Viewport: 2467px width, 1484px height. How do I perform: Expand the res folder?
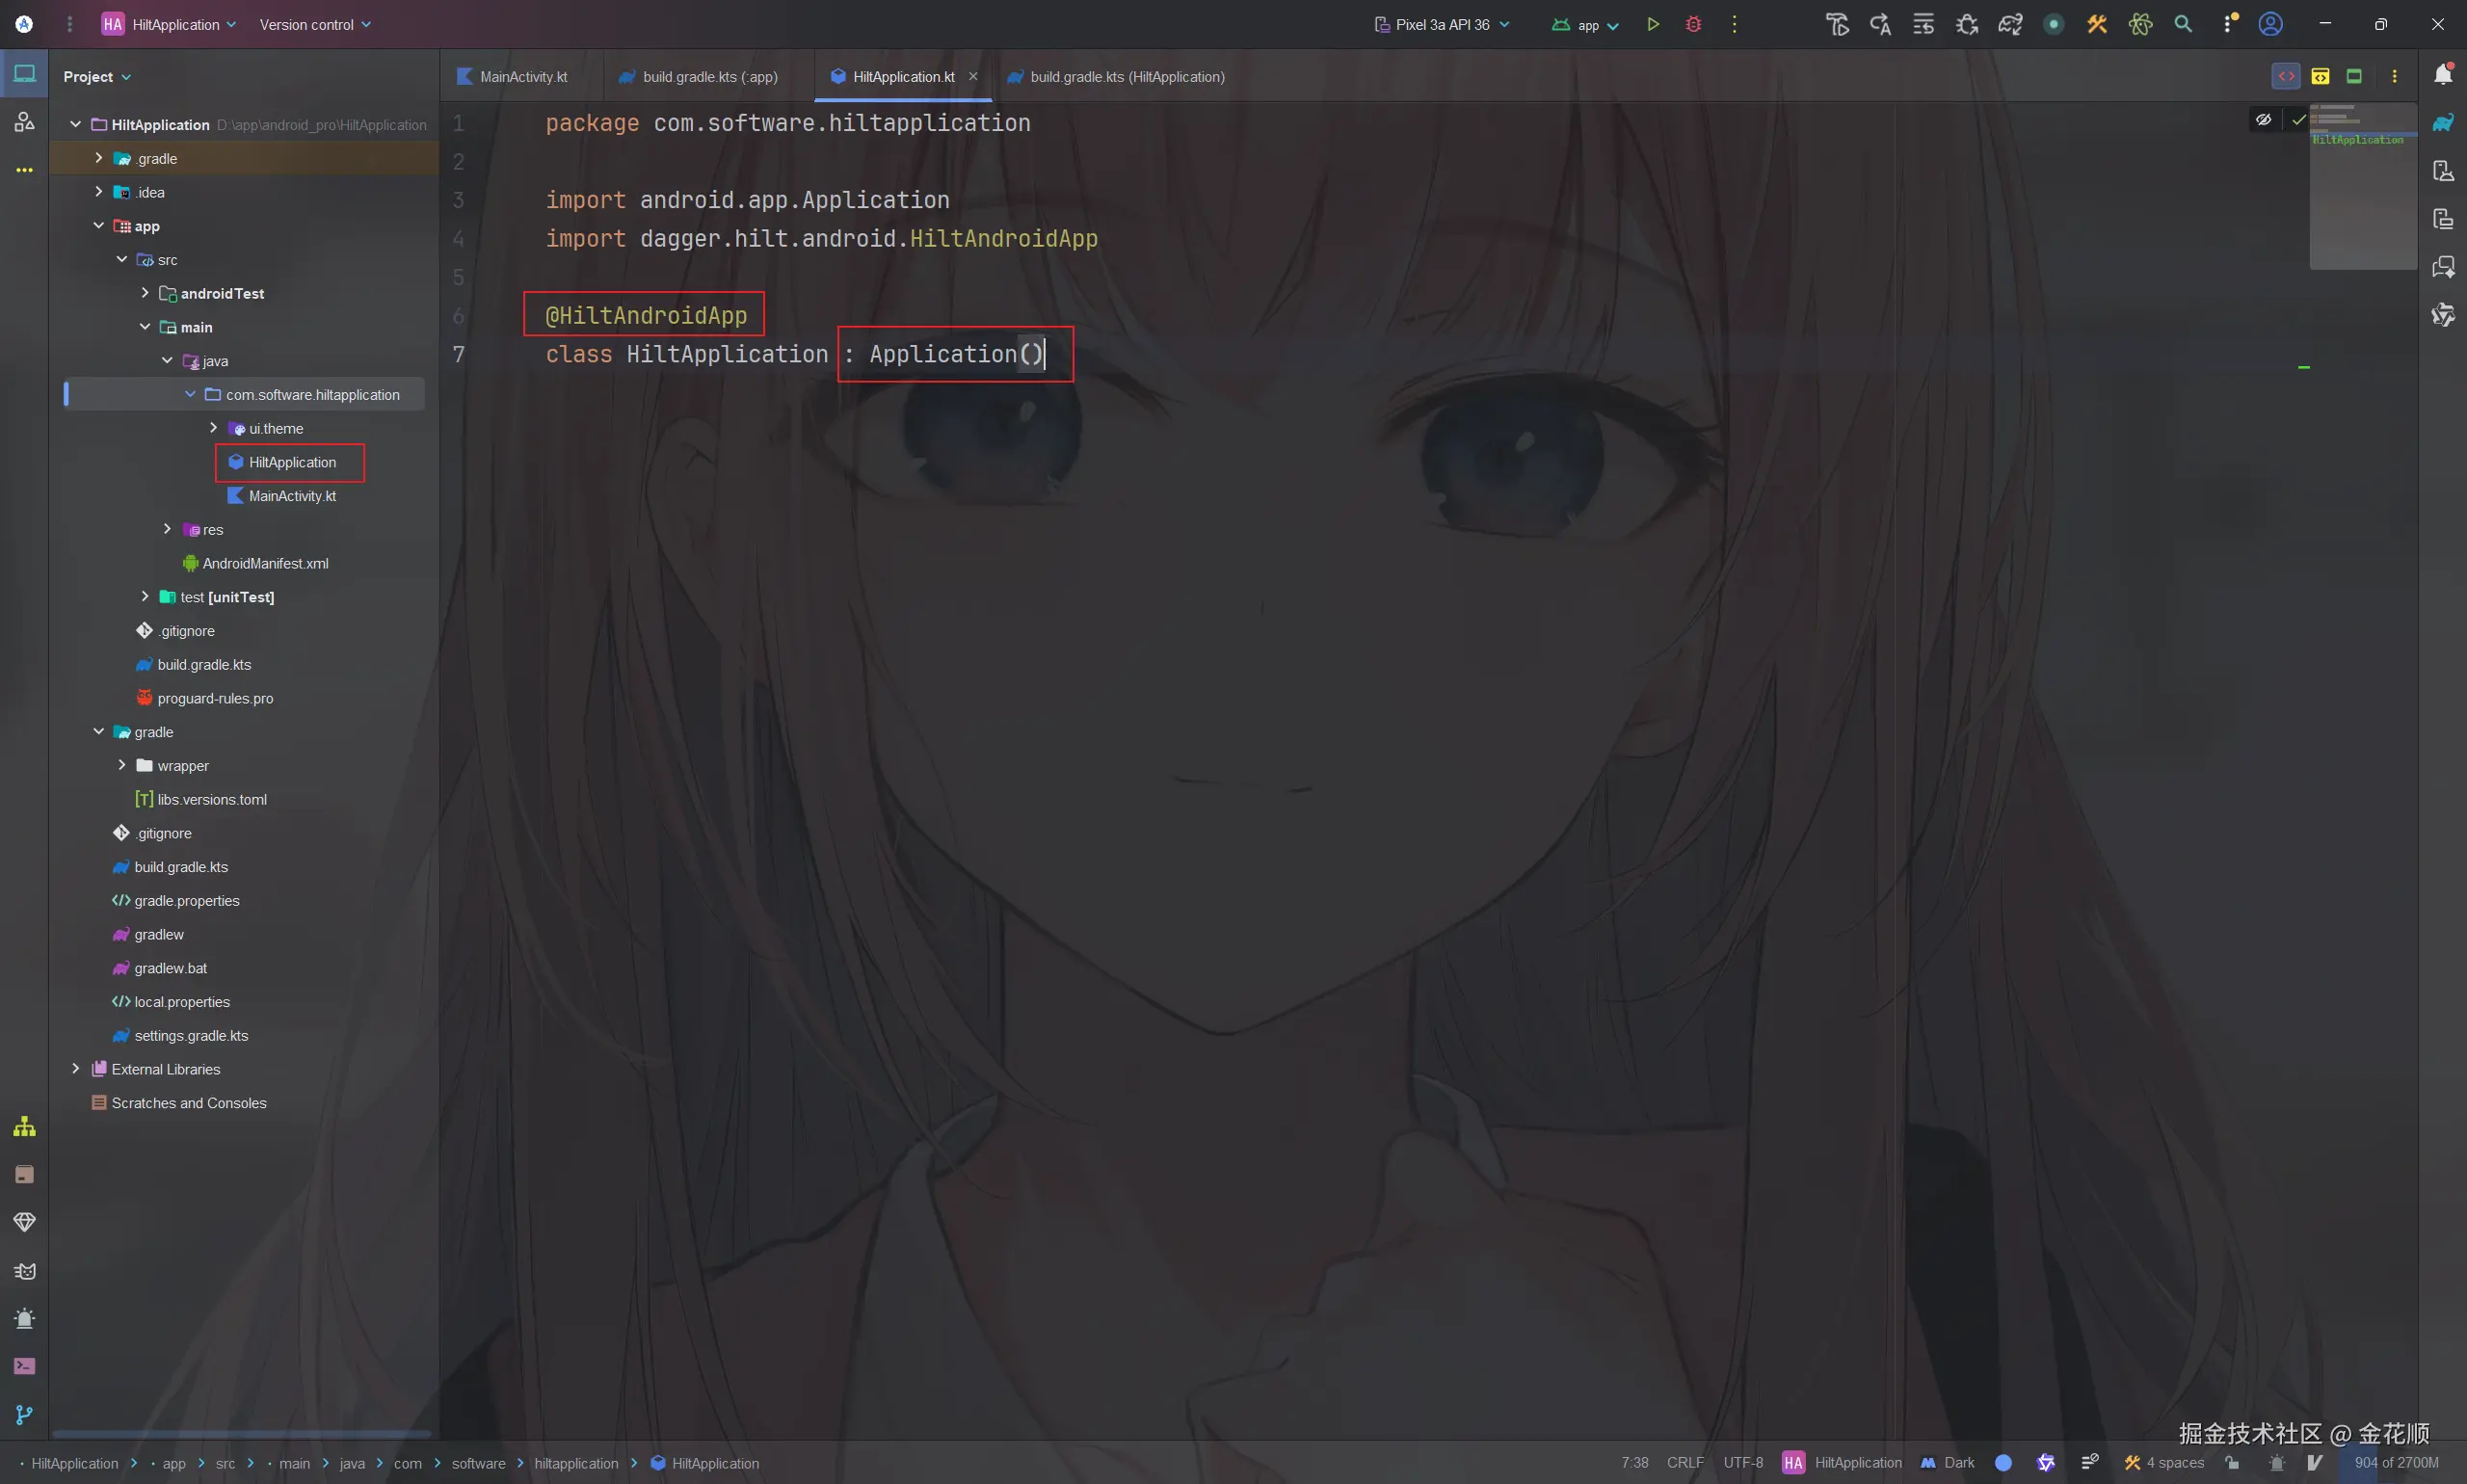167,529
